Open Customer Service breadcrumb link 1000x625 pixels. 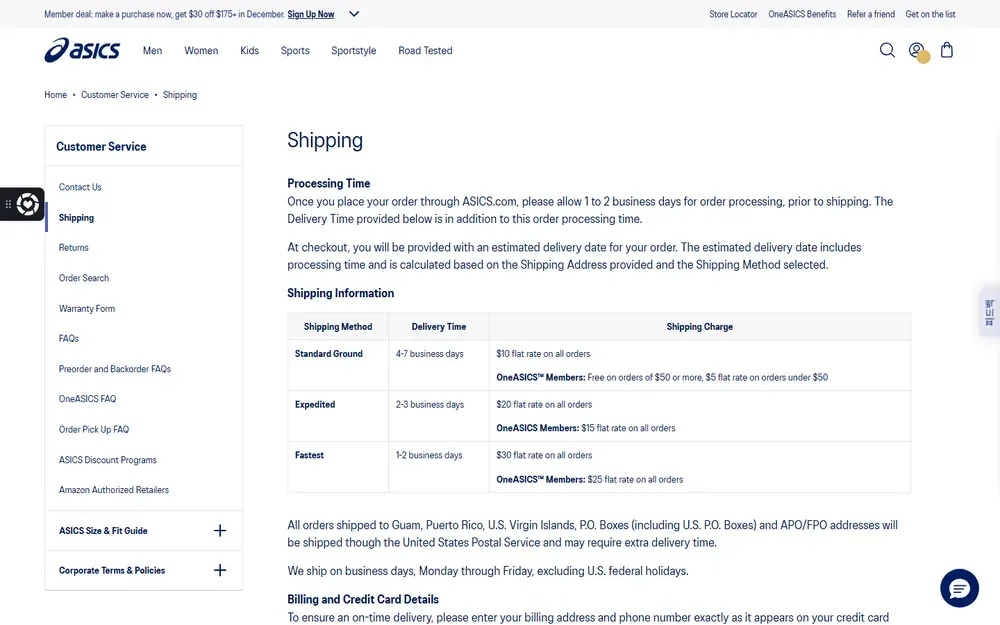[x=115, y=94]
